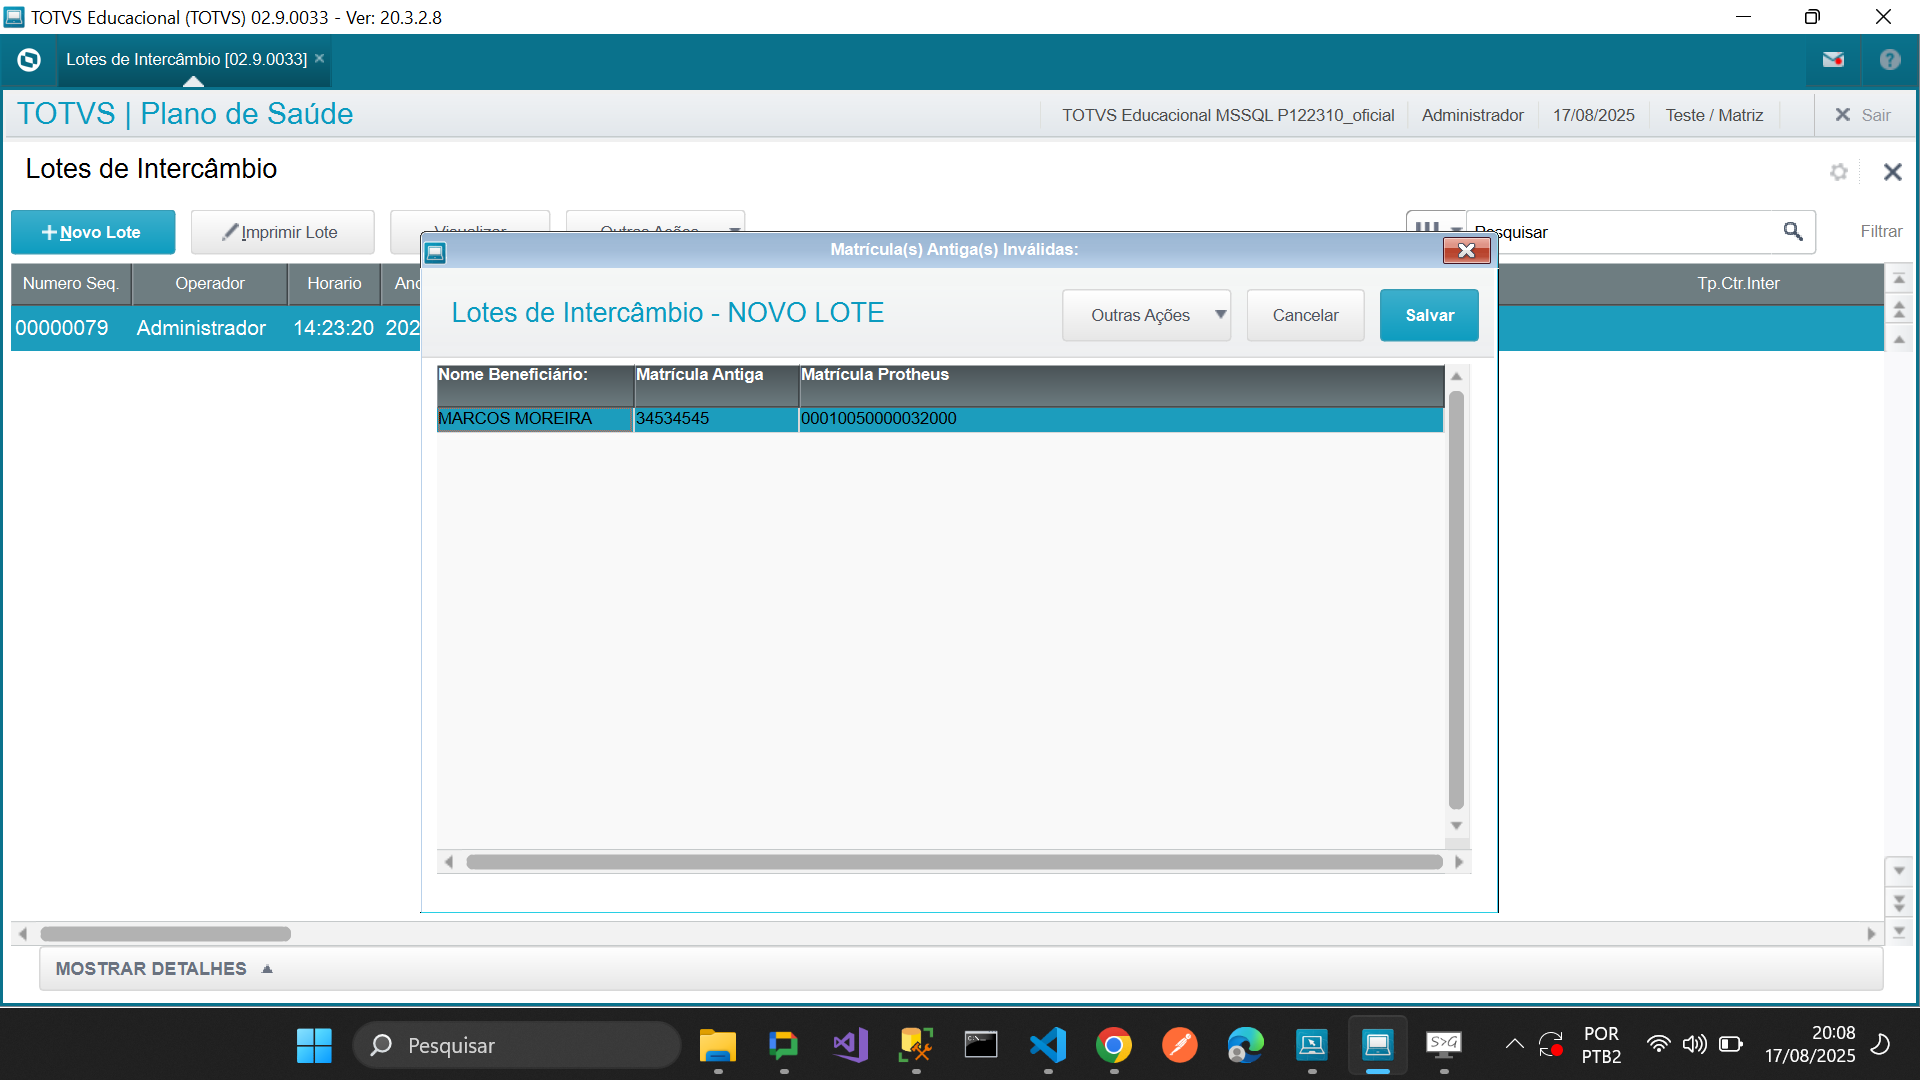Open Visual Studio Code from taskbar
Viewport: 1920px width, 1080px height.
click(x=1047, y=1046)
